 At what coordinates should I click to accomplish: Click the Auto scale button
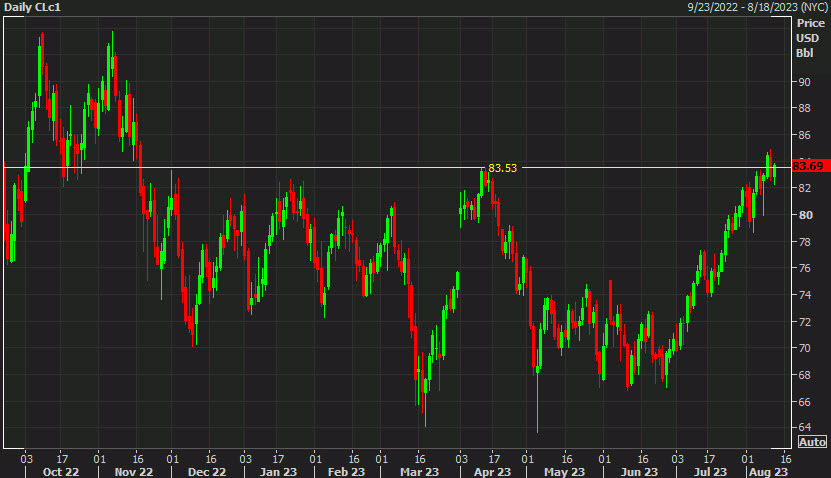(x=812, y=442)
